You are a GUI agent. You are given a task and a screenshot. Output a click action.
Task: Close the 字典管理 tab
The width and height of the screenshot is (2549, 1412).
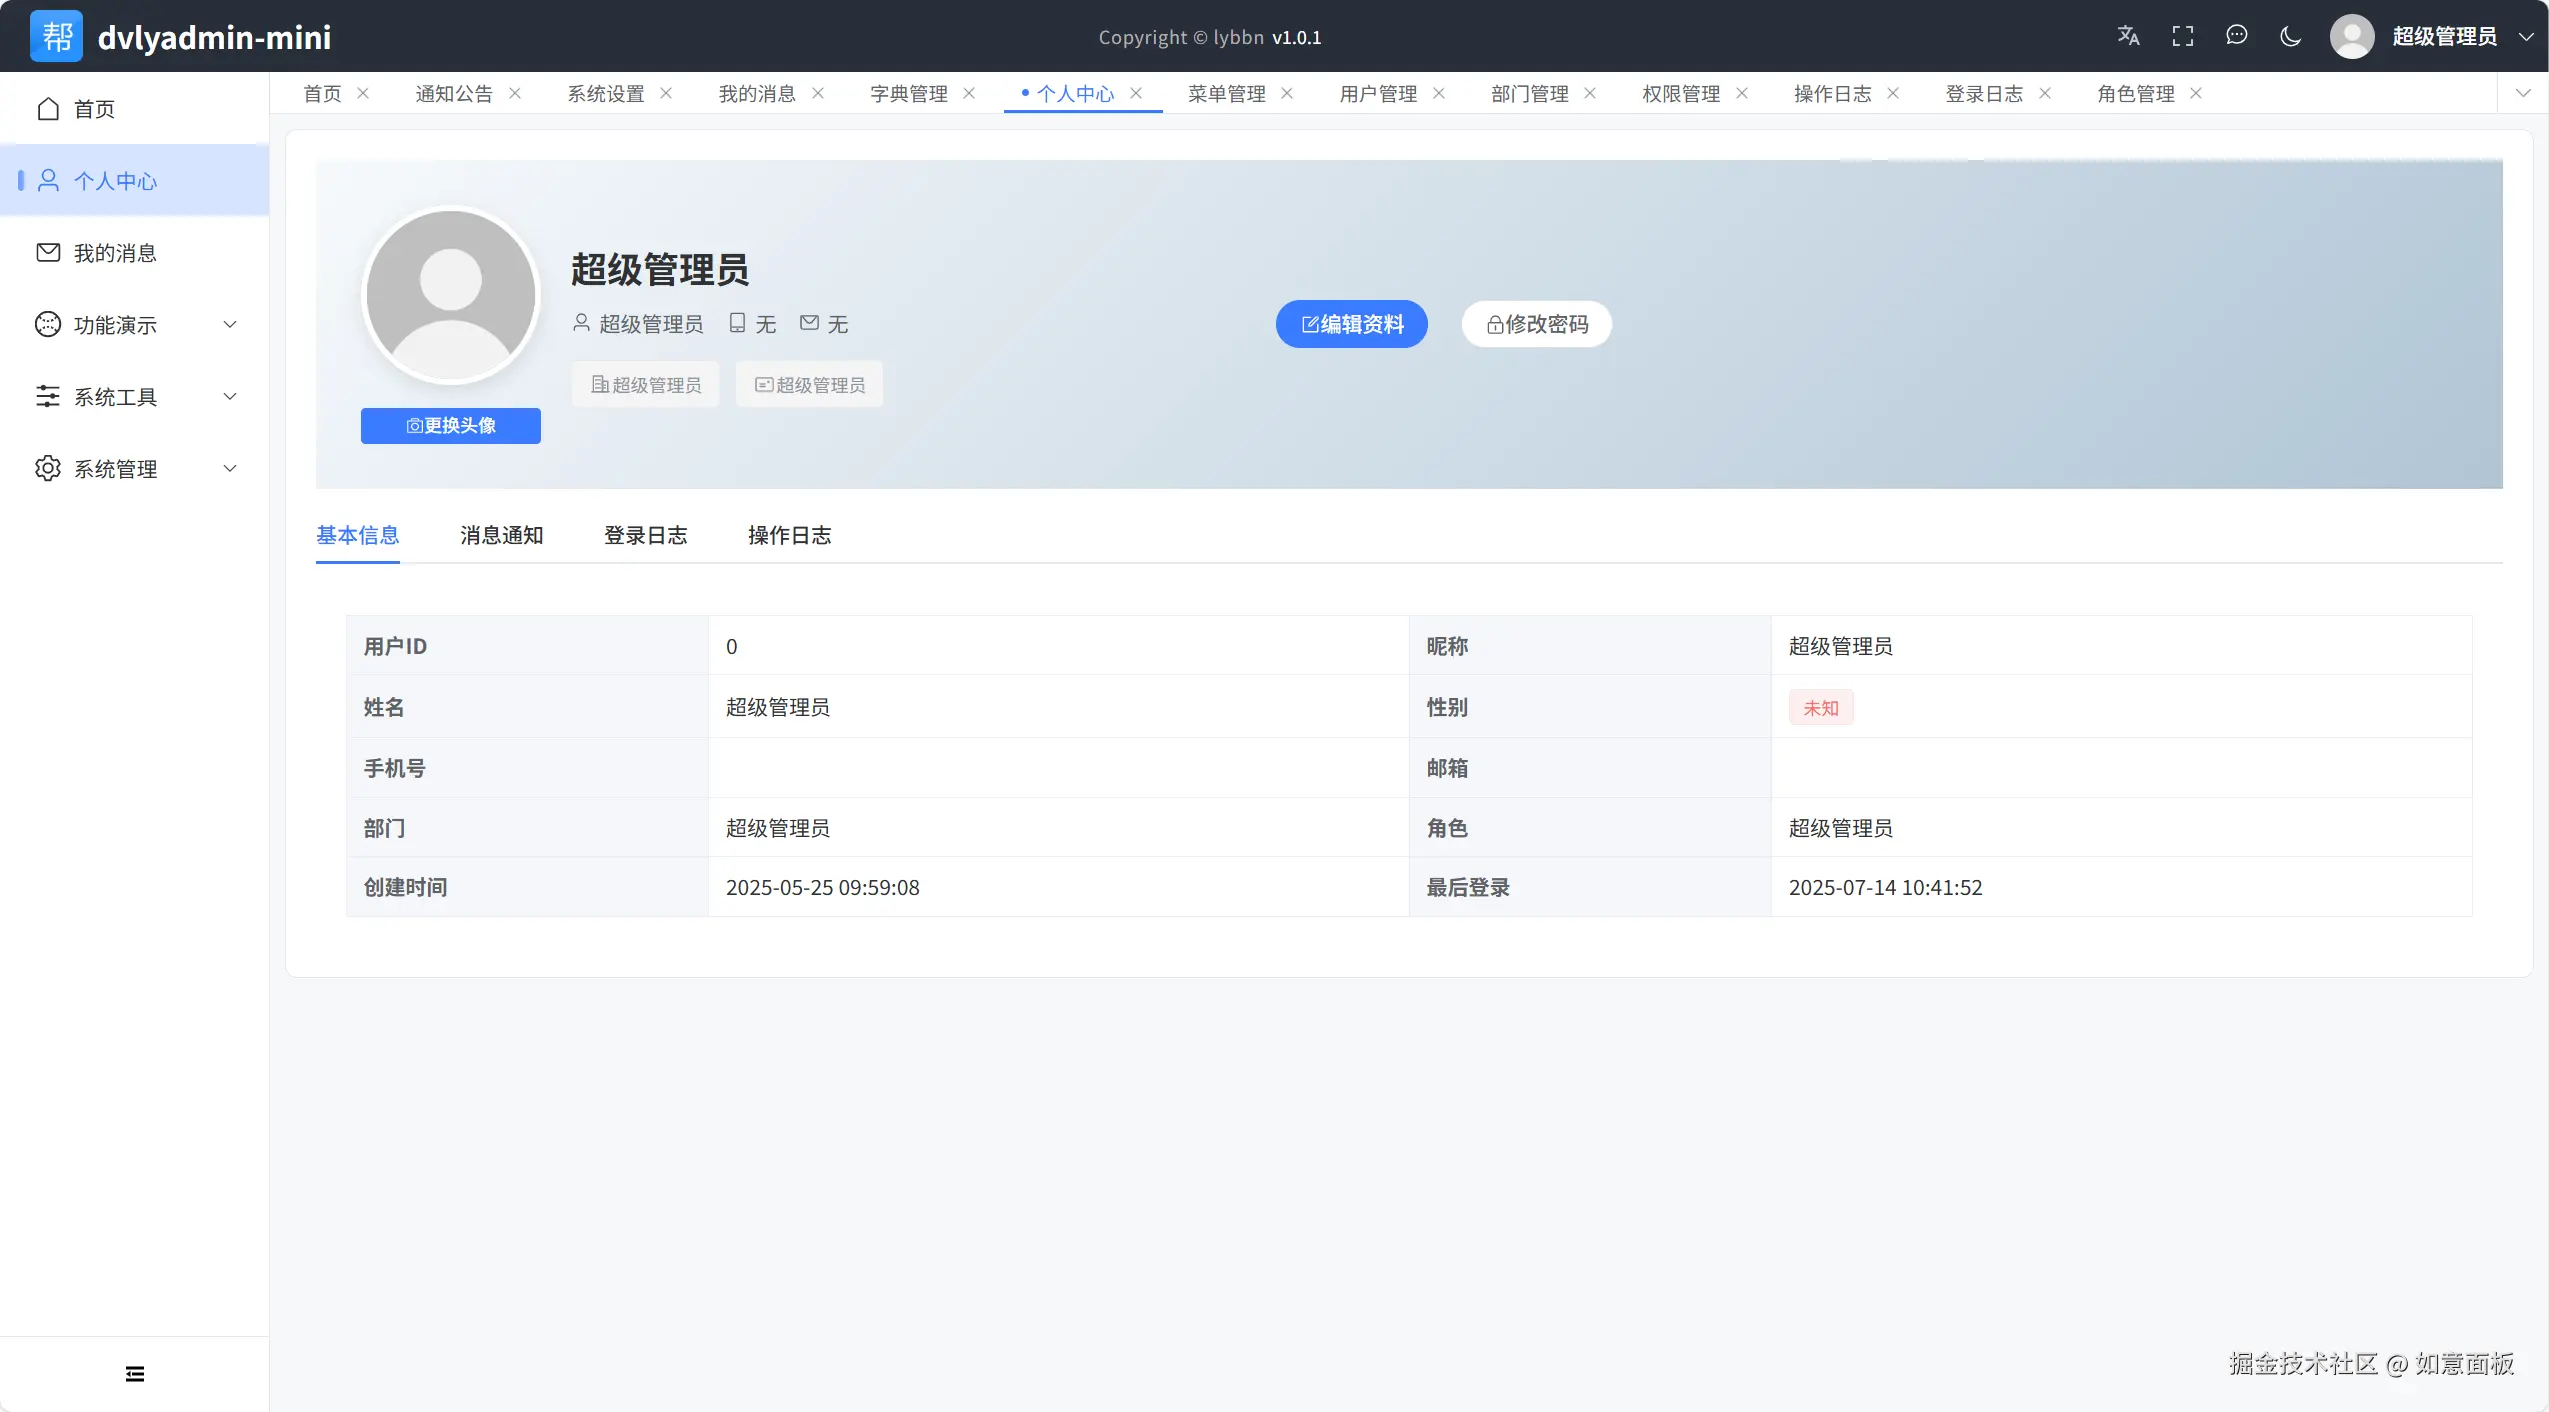pyautogui.click(x=969, y=93)
